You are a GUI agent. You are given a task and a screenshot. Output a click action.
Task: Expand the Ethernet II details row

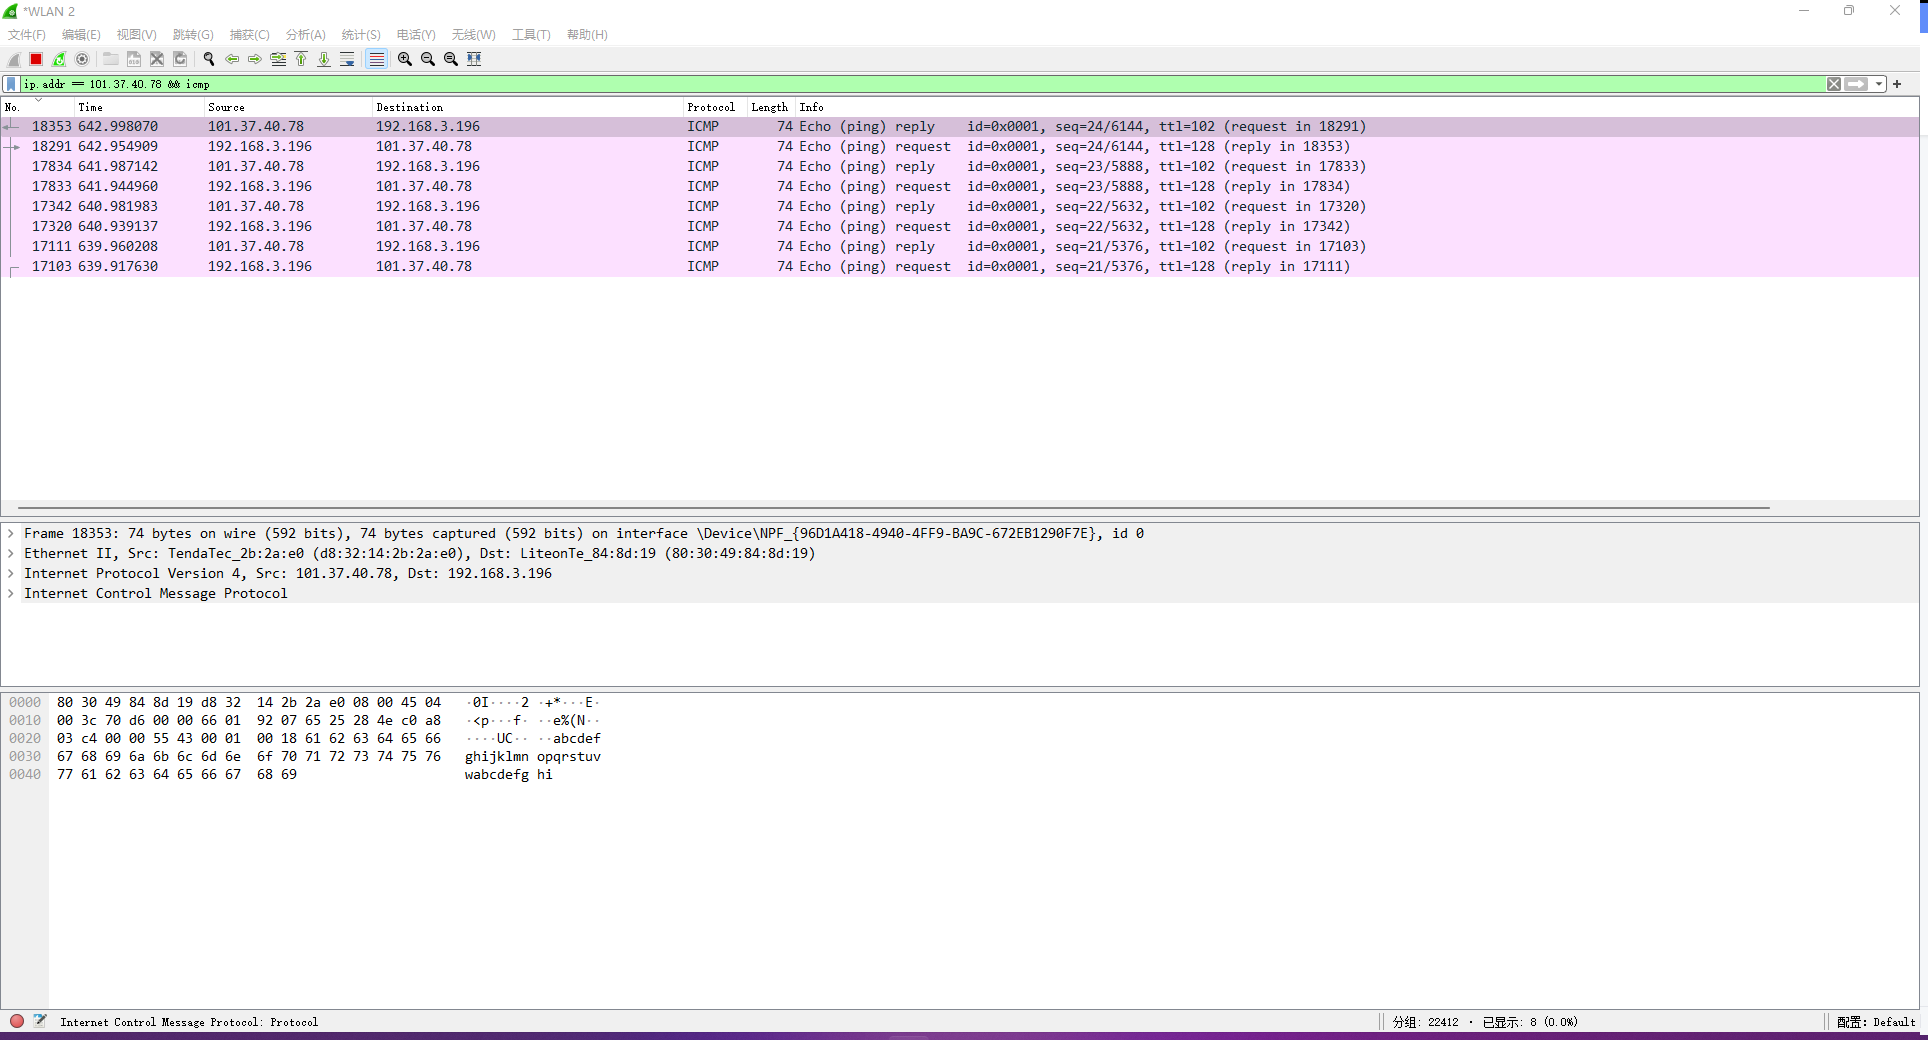(10, 553)
